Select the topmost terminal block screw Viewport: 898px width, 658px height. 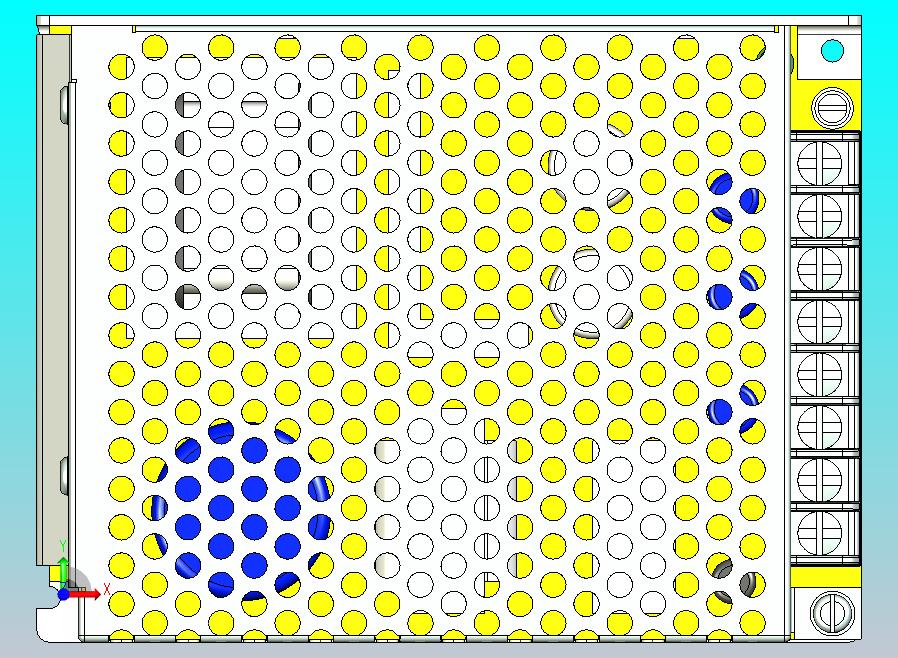pyautogui.click(x=820, y=163)
